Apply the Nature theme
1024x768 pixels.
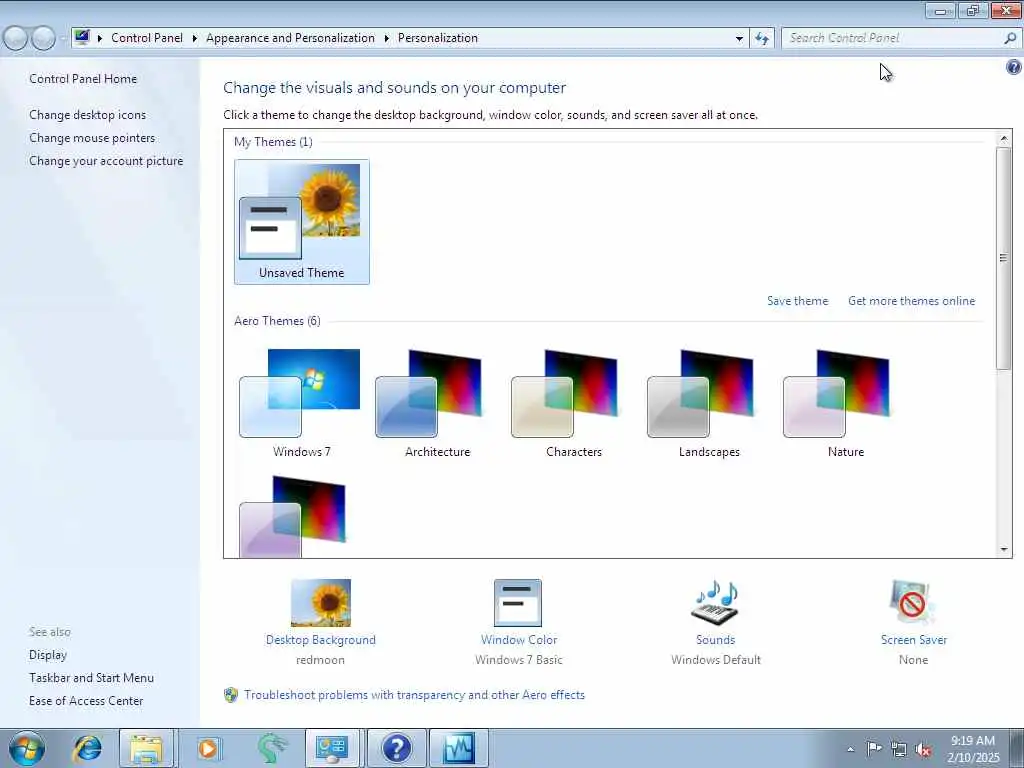point(844,403)
